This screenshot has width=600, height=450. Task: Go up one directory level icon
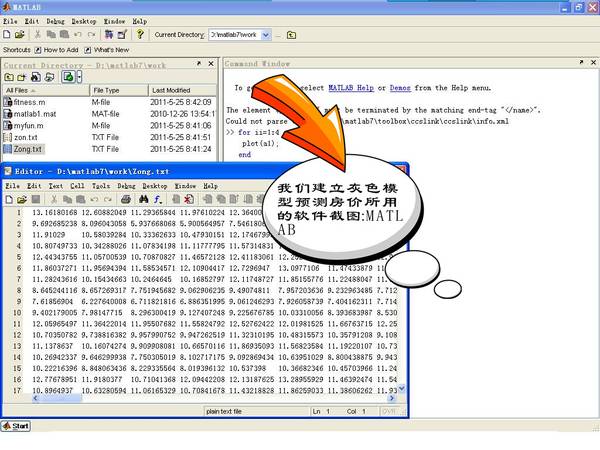tap(9, 76)
